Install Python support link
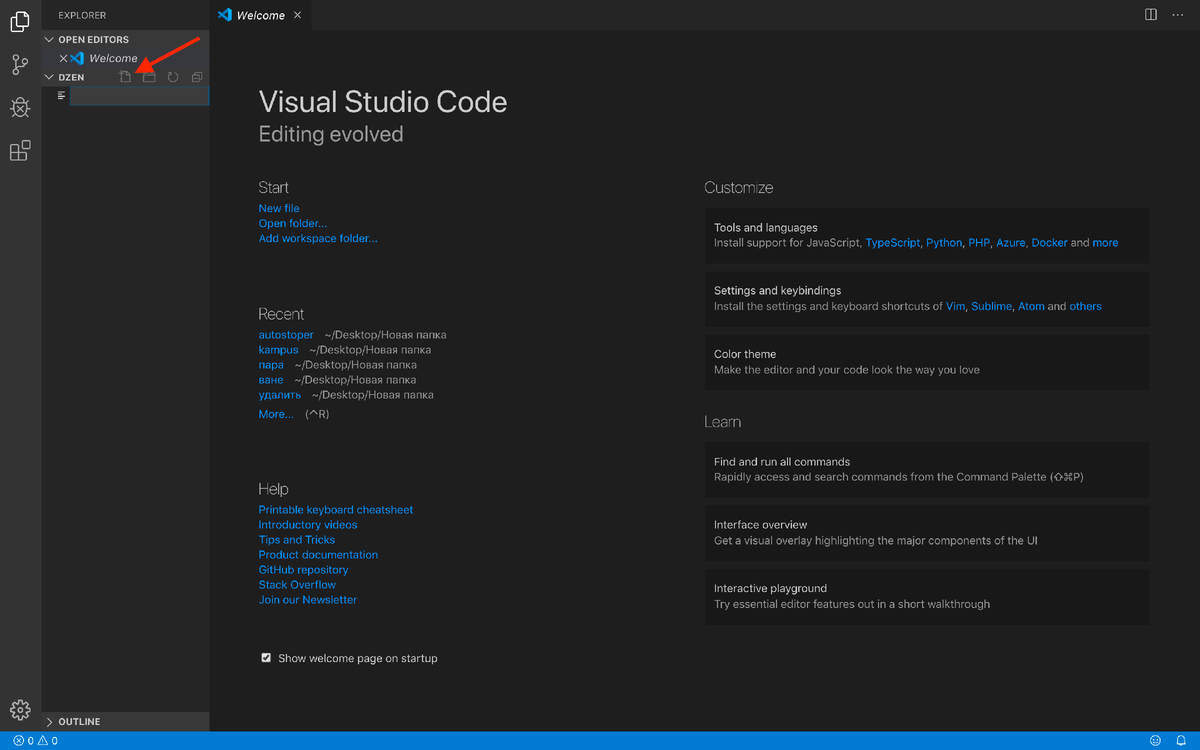The width and height of the screenshot is (1200, 750). pos(944,243)
